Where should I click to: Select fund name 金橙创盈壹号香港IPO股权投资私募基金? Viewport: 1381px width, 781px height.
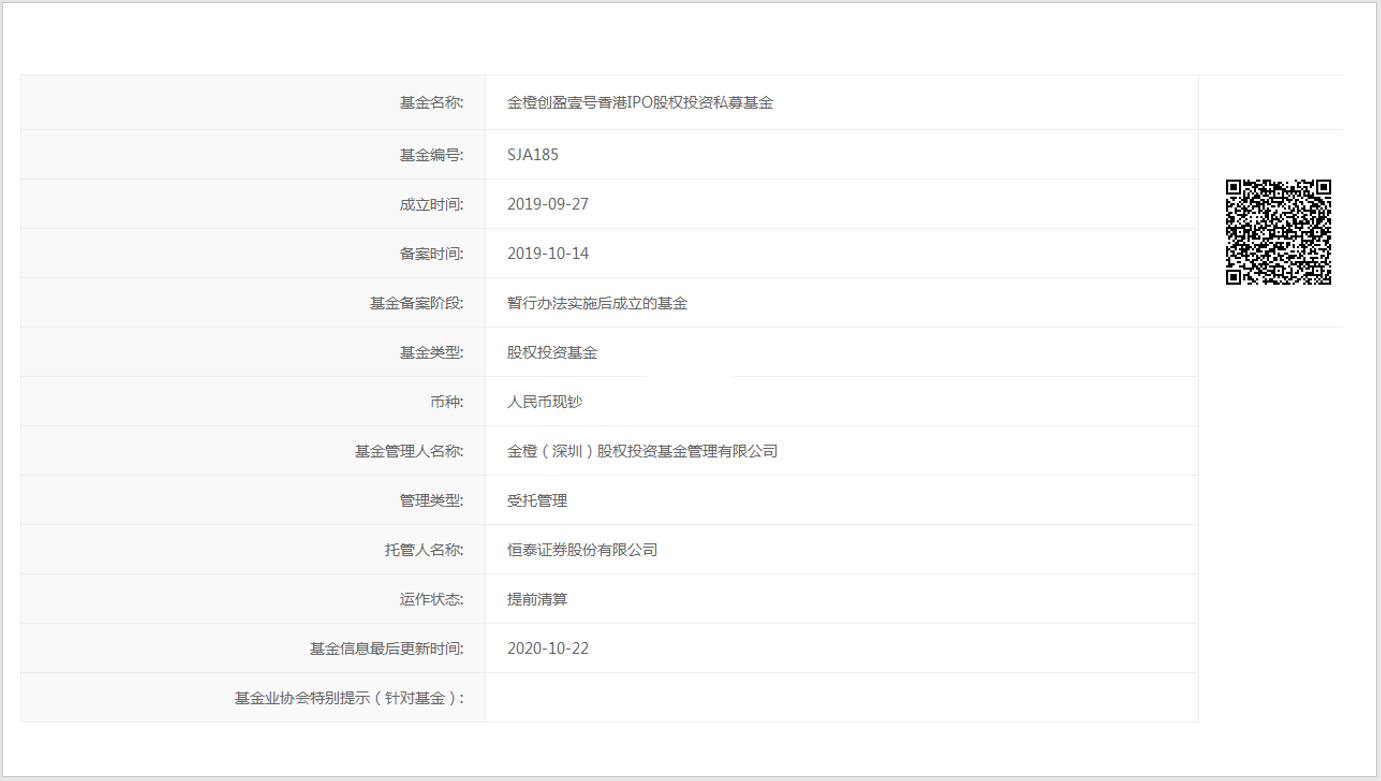pos(640,102)
